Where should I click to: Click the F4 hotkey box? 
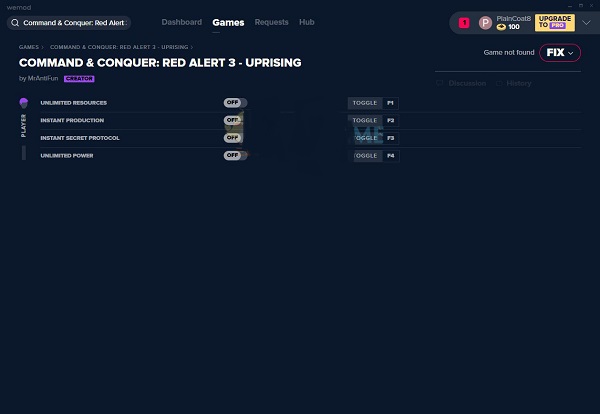click(x=391, y=156)
